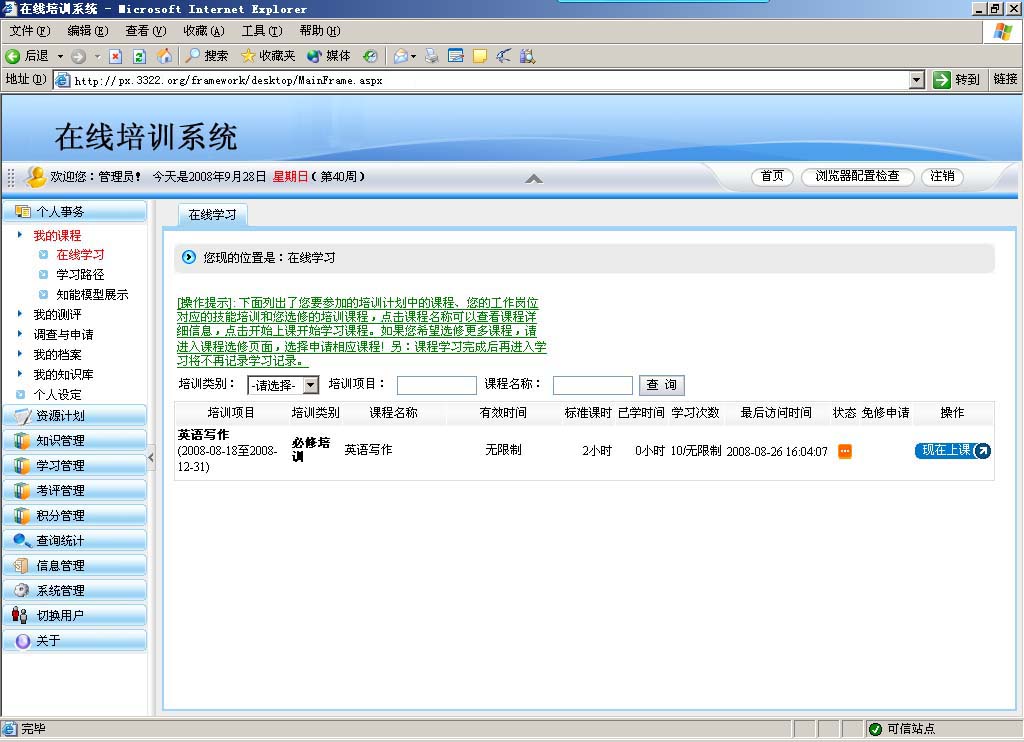Click the 查询 search button

tap(662, 385)
